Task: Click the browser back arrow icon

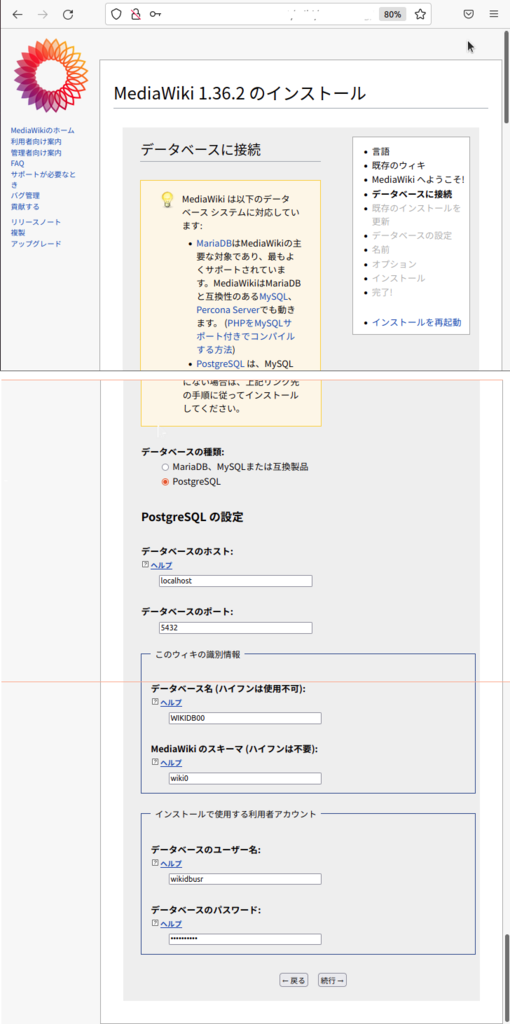Action: (x=18, y=14)
